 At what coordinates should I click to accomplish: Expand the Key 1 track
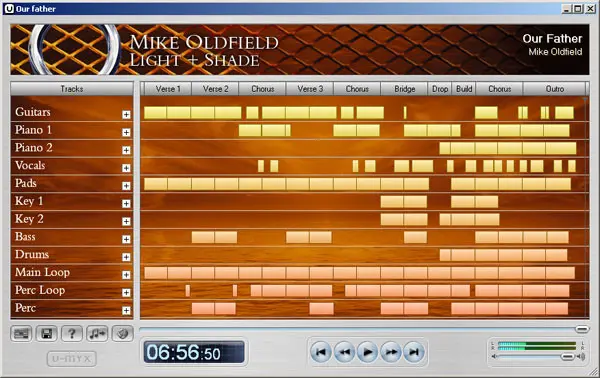[x=126, y=203]
